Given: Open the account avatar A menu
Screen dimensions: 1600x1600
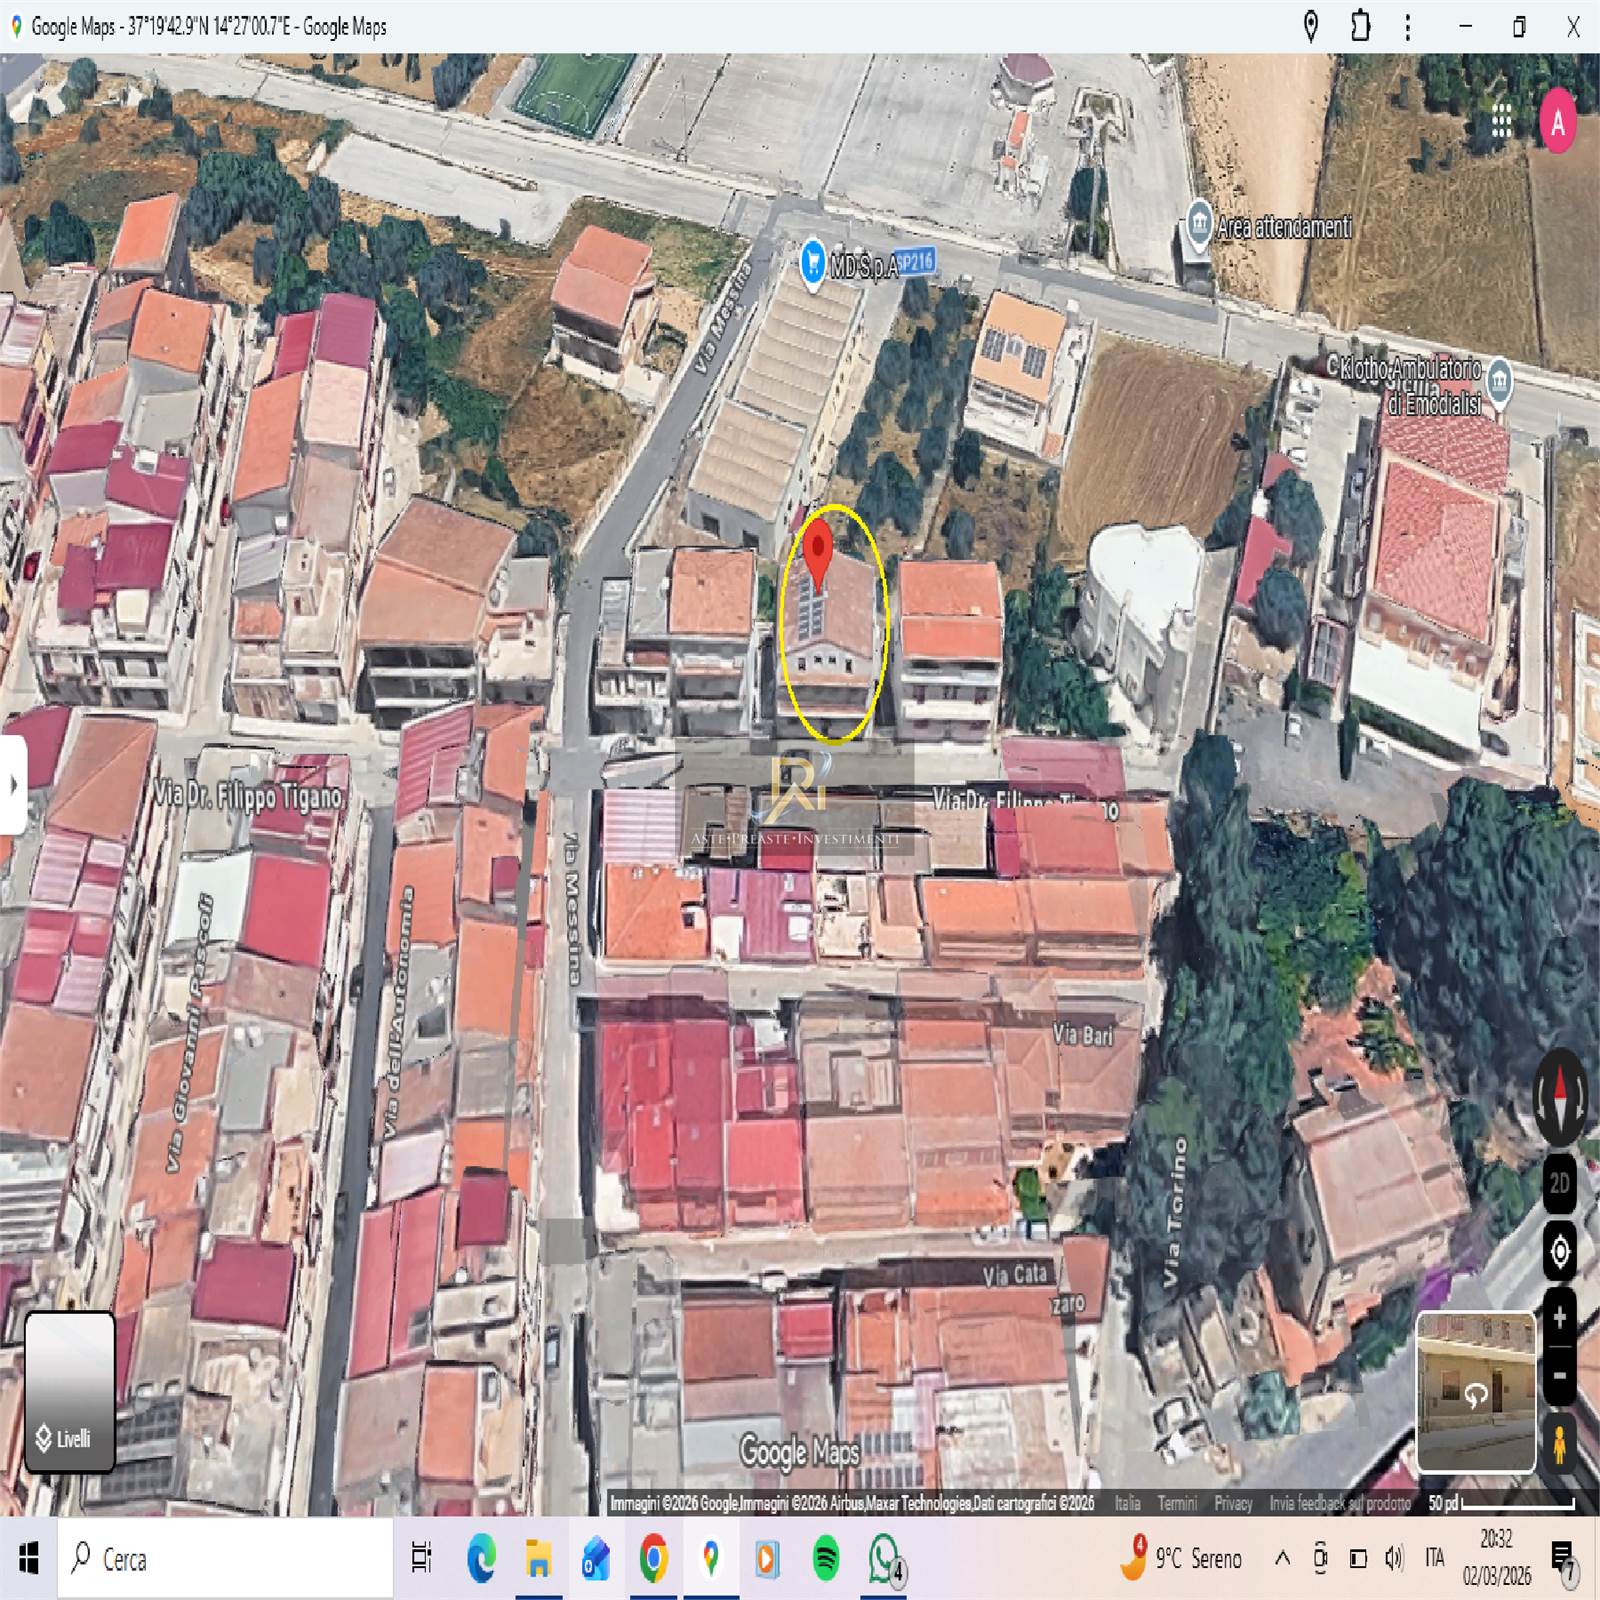Looking at the screenshot, I should click(1557, 122).
